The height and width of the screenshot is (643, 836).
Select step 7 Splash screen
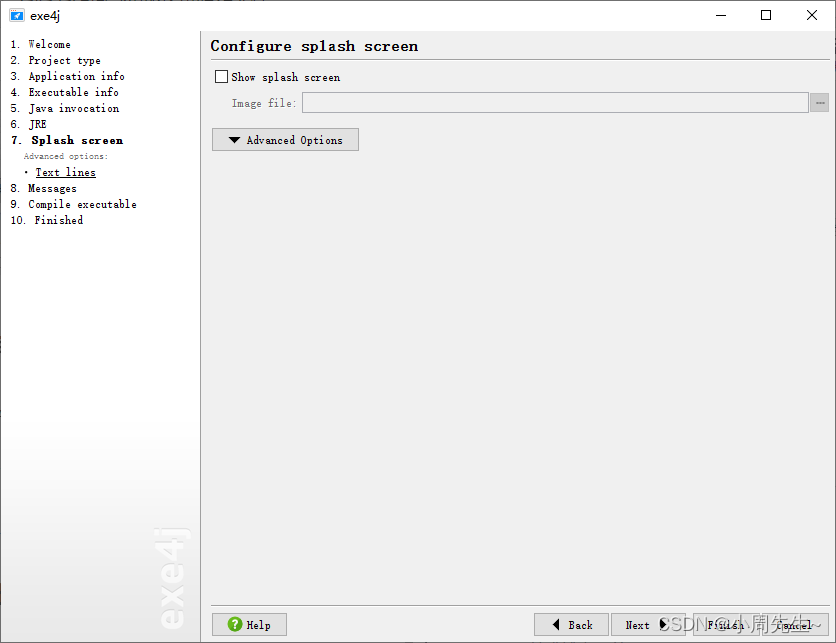click(67, 140)
